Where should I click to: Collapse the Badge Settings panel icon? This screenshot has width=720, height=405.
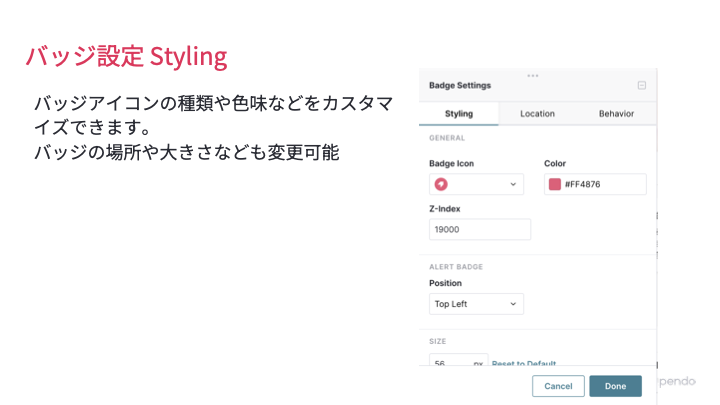click(x=641, y=85)
